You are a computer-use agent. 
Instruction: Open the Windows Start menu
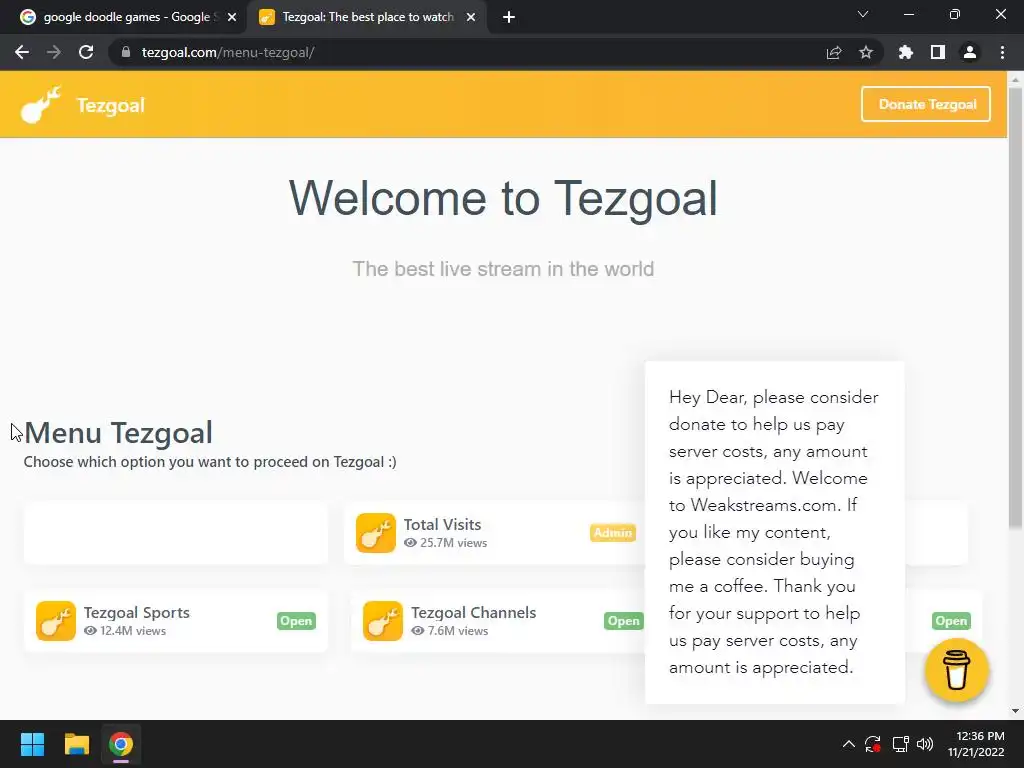(x=32, y=744)
